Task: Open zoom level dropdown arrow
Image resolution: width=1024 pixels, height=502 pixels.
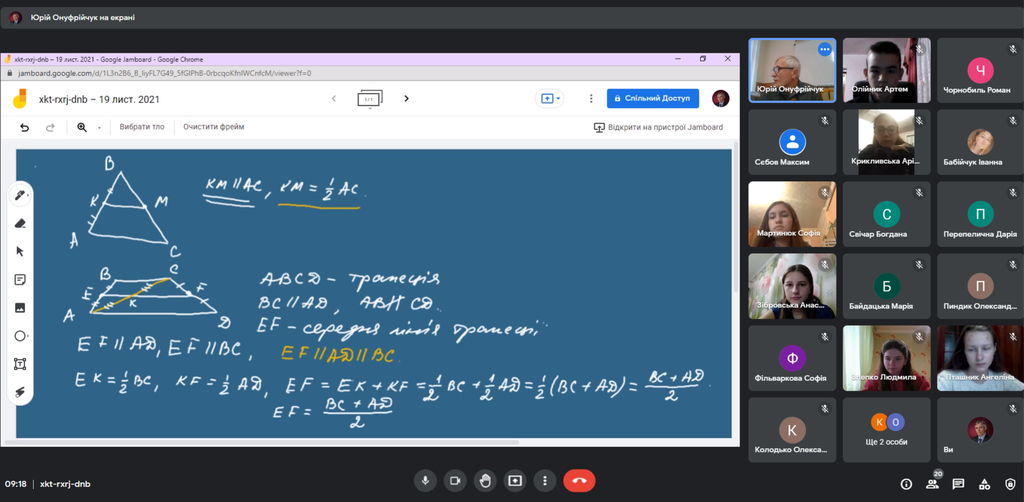Action: tap(99, 128)
